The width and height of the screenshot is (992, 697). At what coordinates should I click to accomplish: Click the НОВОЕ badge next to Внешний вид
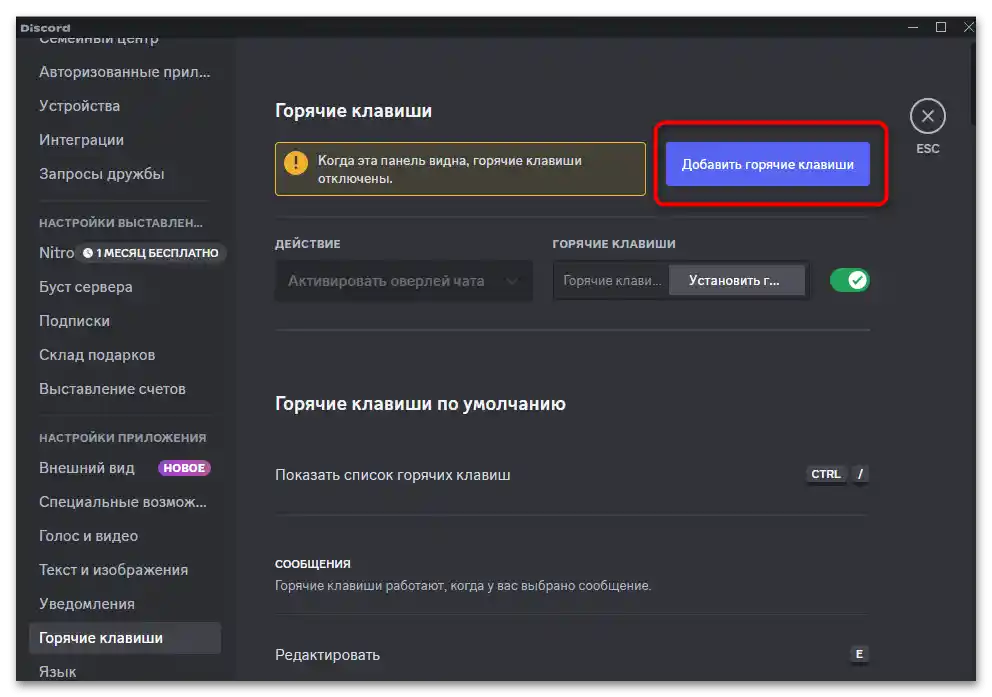pyautogui.click(x=184, y=468)
